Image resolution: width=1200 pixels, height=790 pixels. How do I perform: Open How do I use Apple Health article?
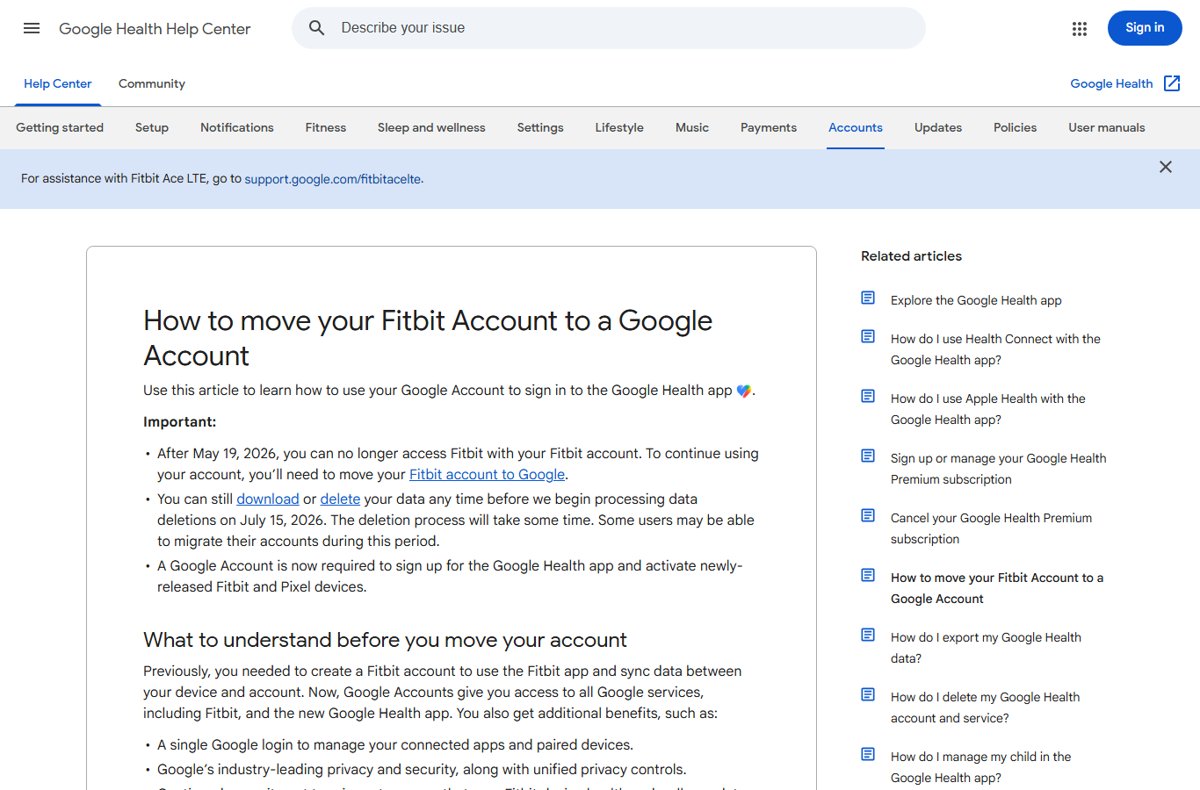(x=988, y=409)
